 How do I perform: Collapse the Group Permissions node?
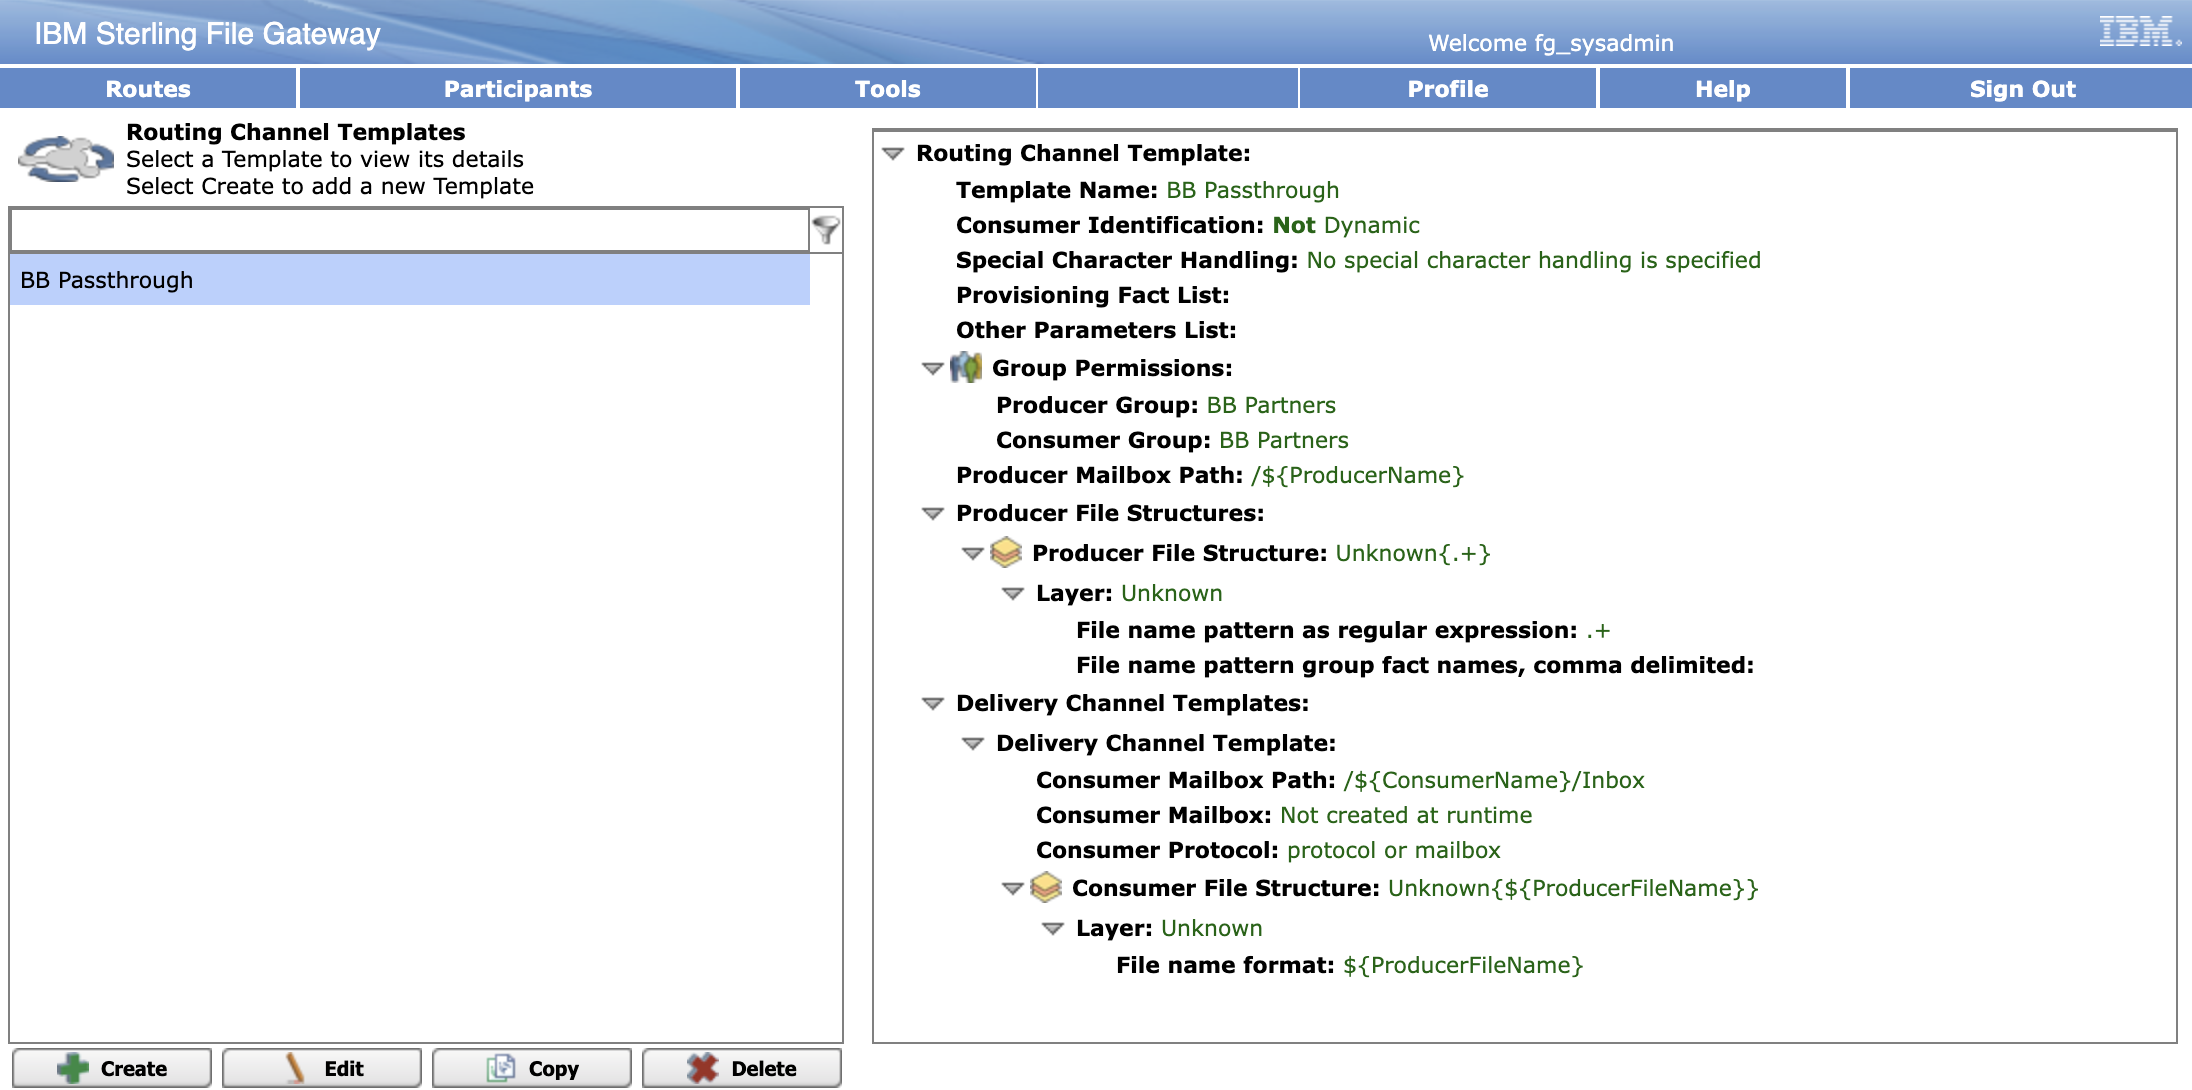click(932, 369)
